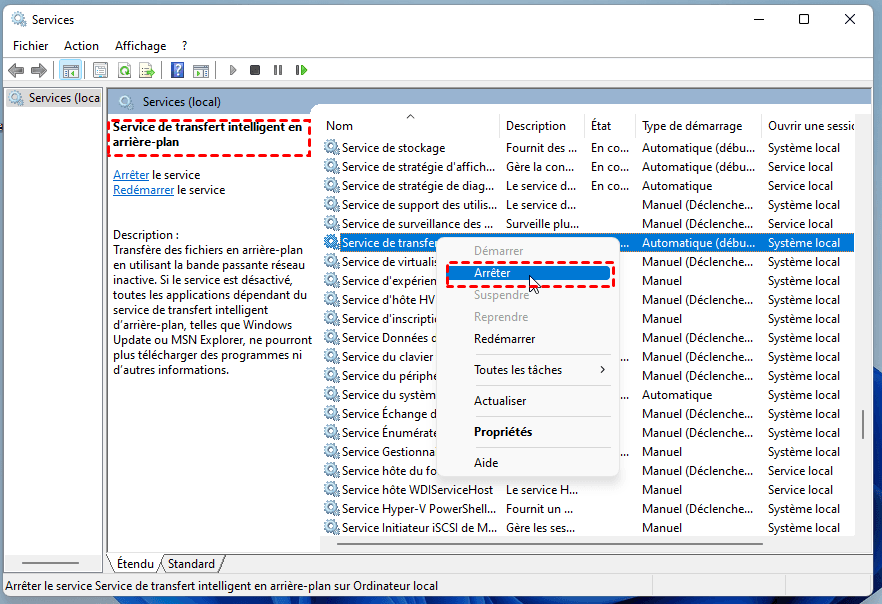The height and width of the screenshot is (604, 882).
Task: Click gear icon of Service hôte WDIServiceHost
Action: pos(332,489)
